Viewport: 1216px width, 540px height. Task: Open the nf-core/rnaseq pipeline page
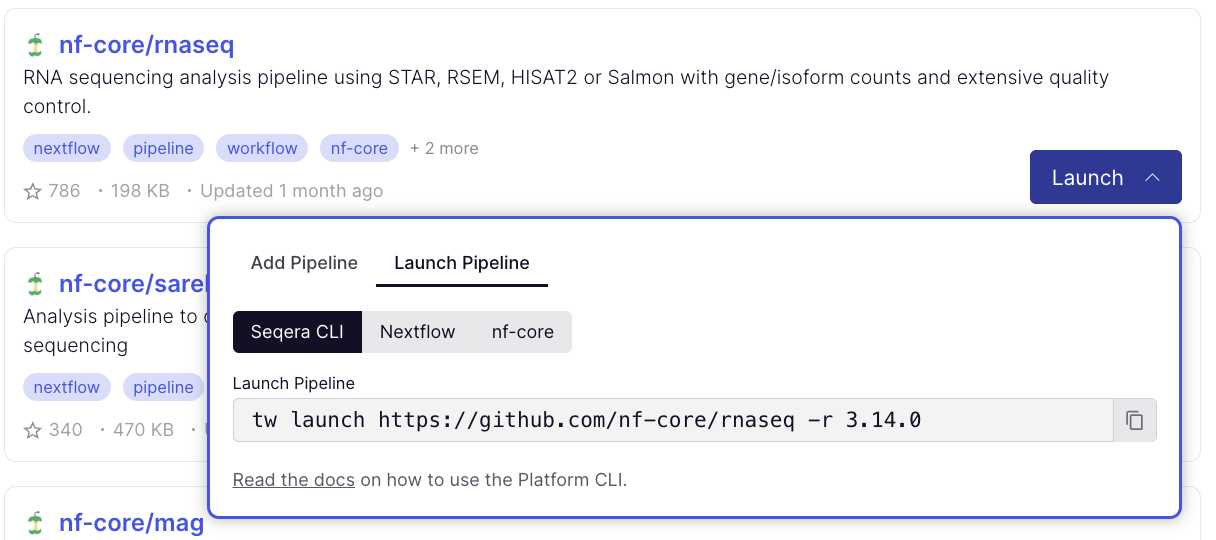(x=146, y=45)
